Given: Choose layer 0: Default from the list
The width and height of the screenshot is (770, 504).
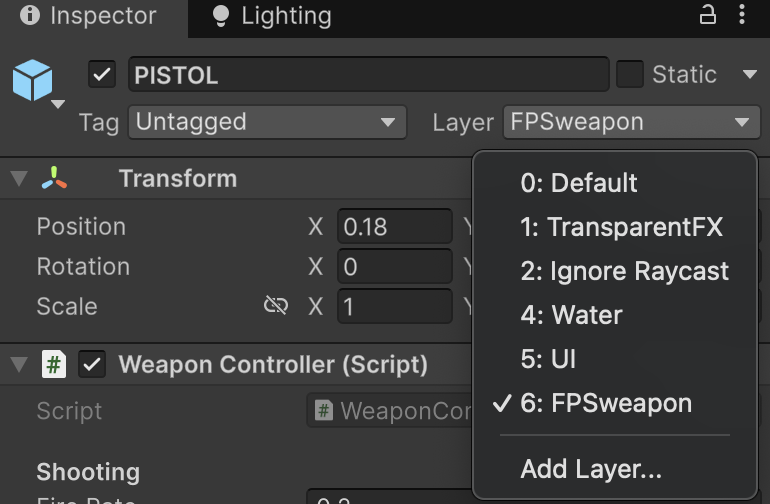Looking at the screenshot, I should tap(579, 183).
